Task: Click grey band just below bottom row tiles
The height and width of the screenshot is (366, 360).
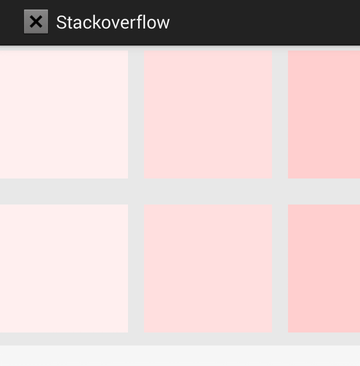Action: click(x=180, y=339)
